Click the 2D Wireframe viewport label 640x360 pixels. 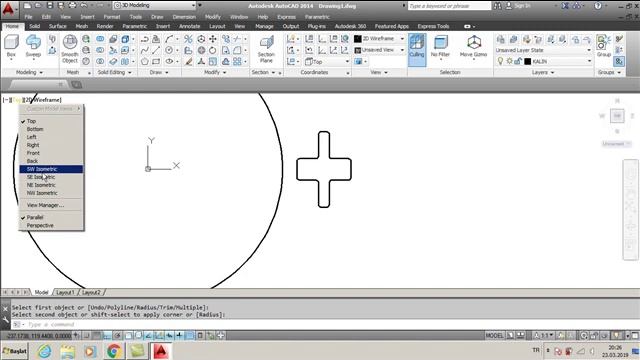pos(43,100)
